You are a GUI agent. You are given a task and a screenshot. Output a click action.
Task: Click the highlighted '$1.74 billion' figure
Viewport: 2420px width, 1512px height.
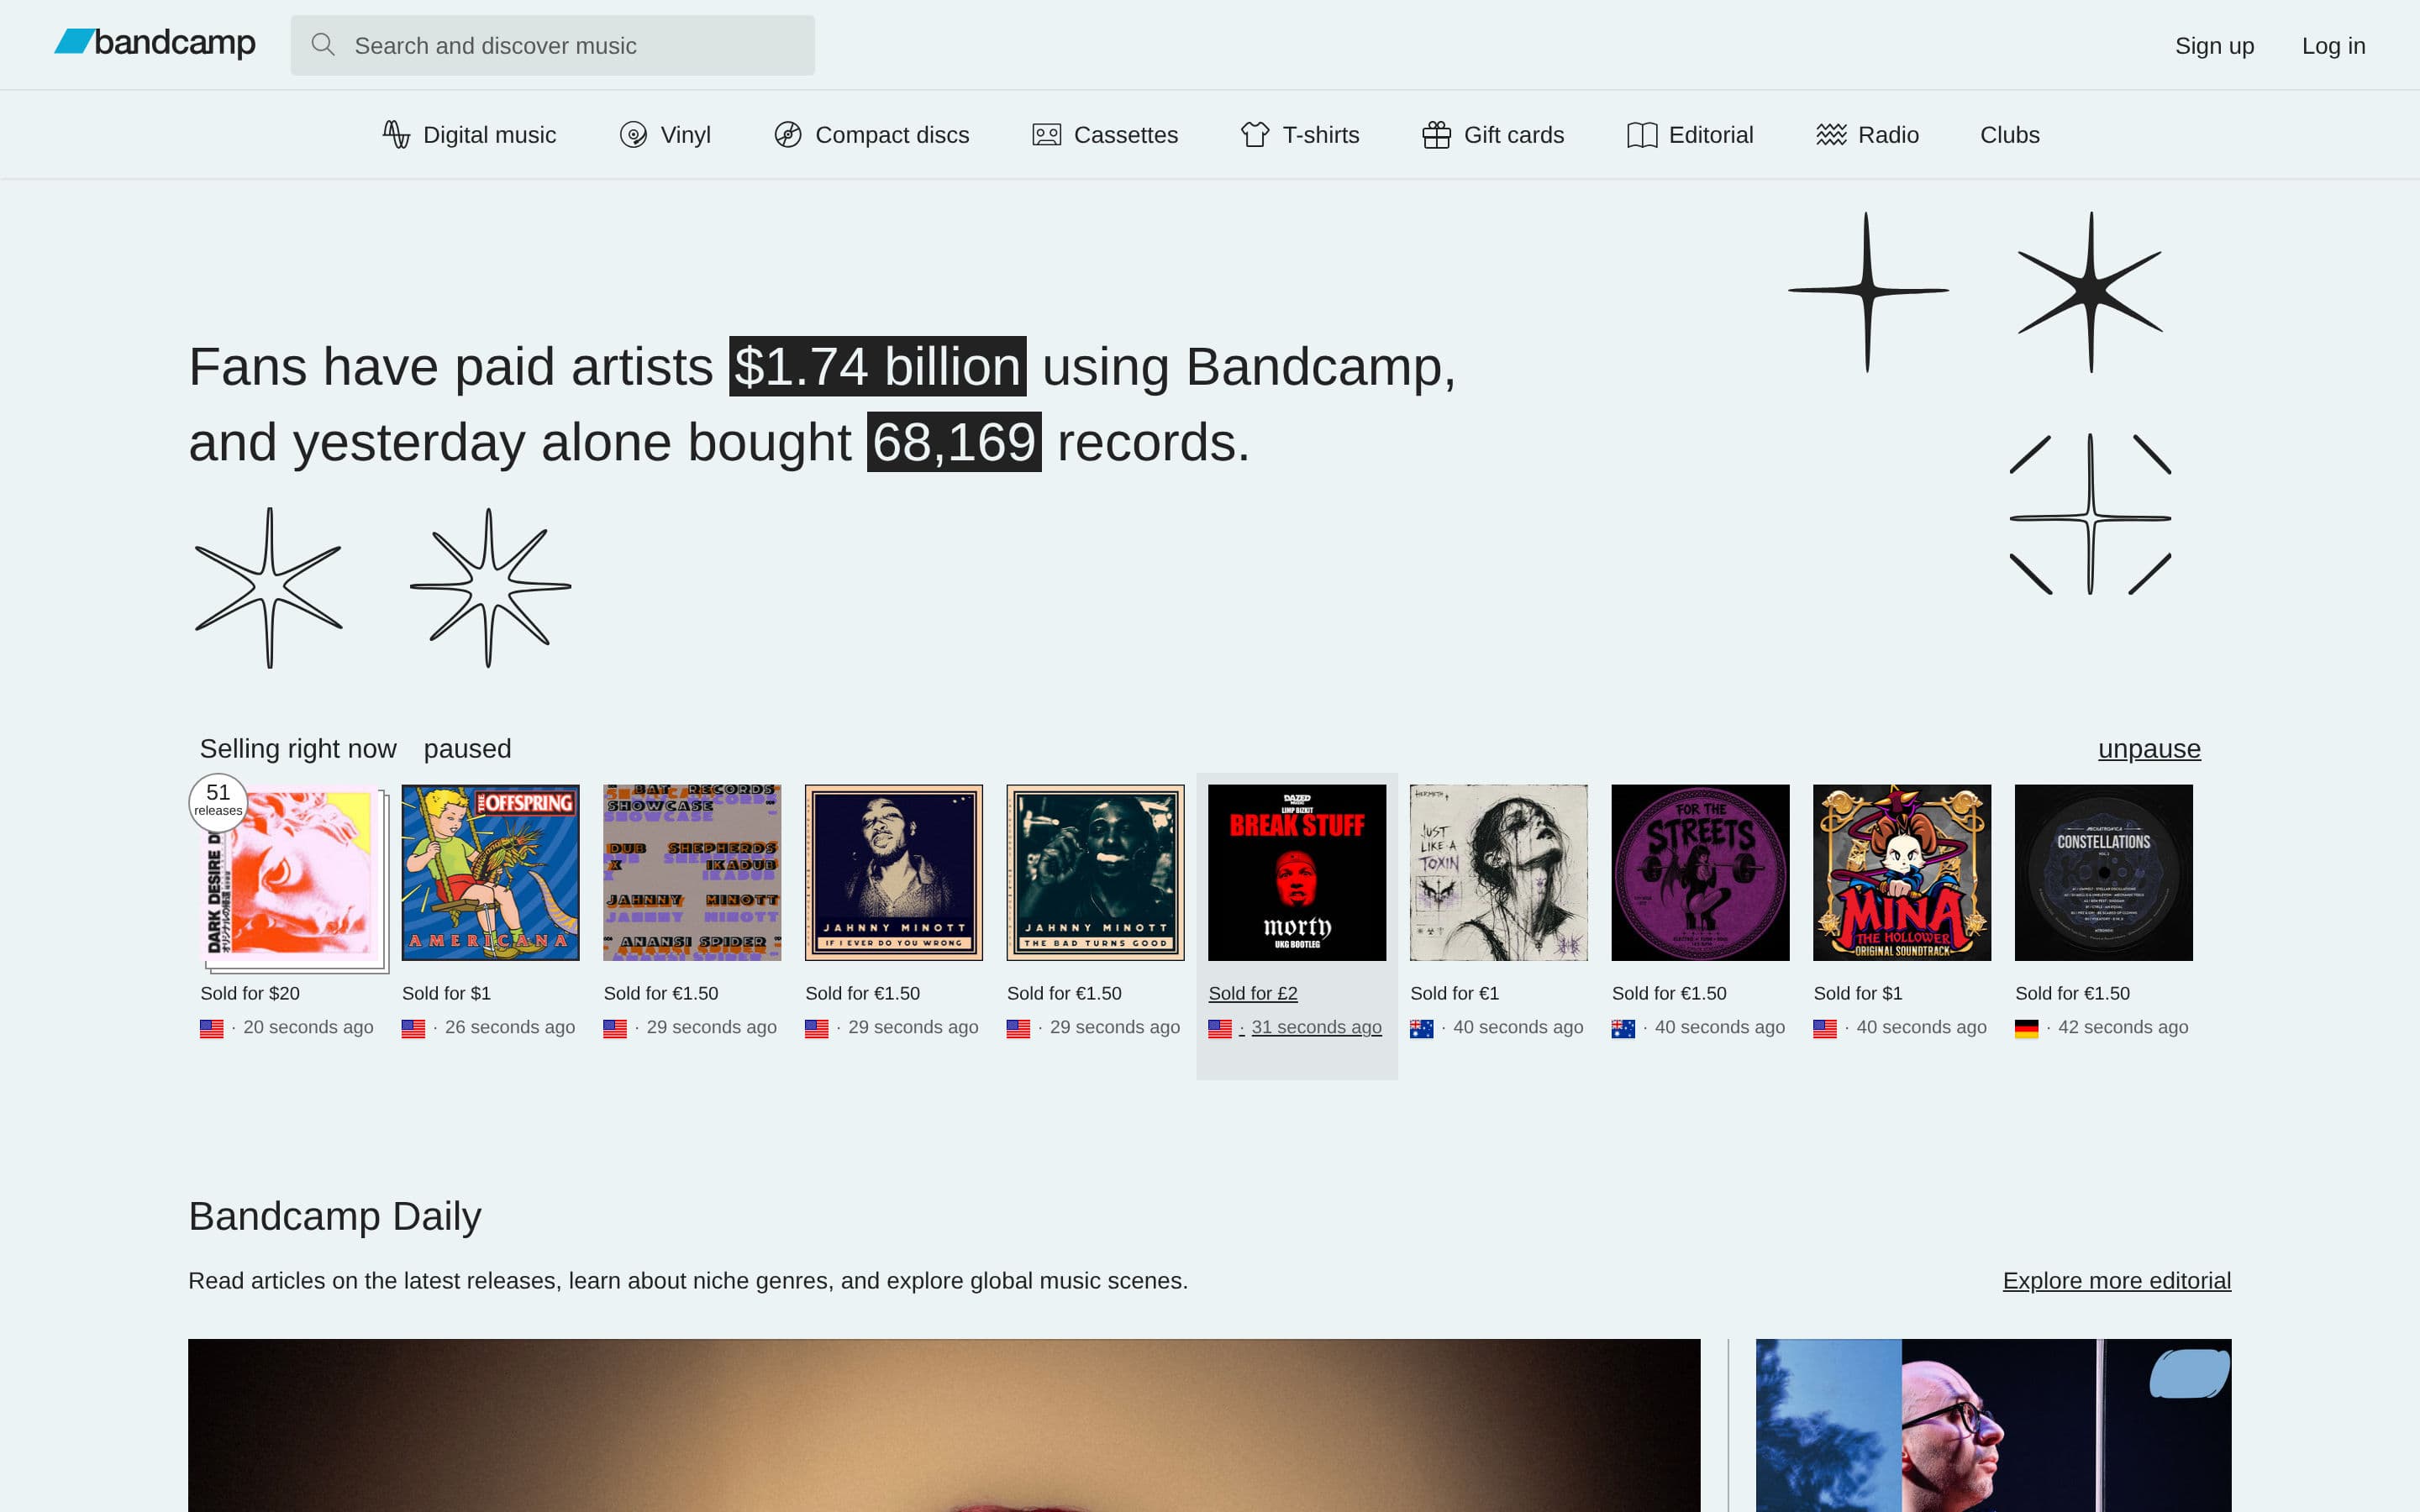click(877, 366)
